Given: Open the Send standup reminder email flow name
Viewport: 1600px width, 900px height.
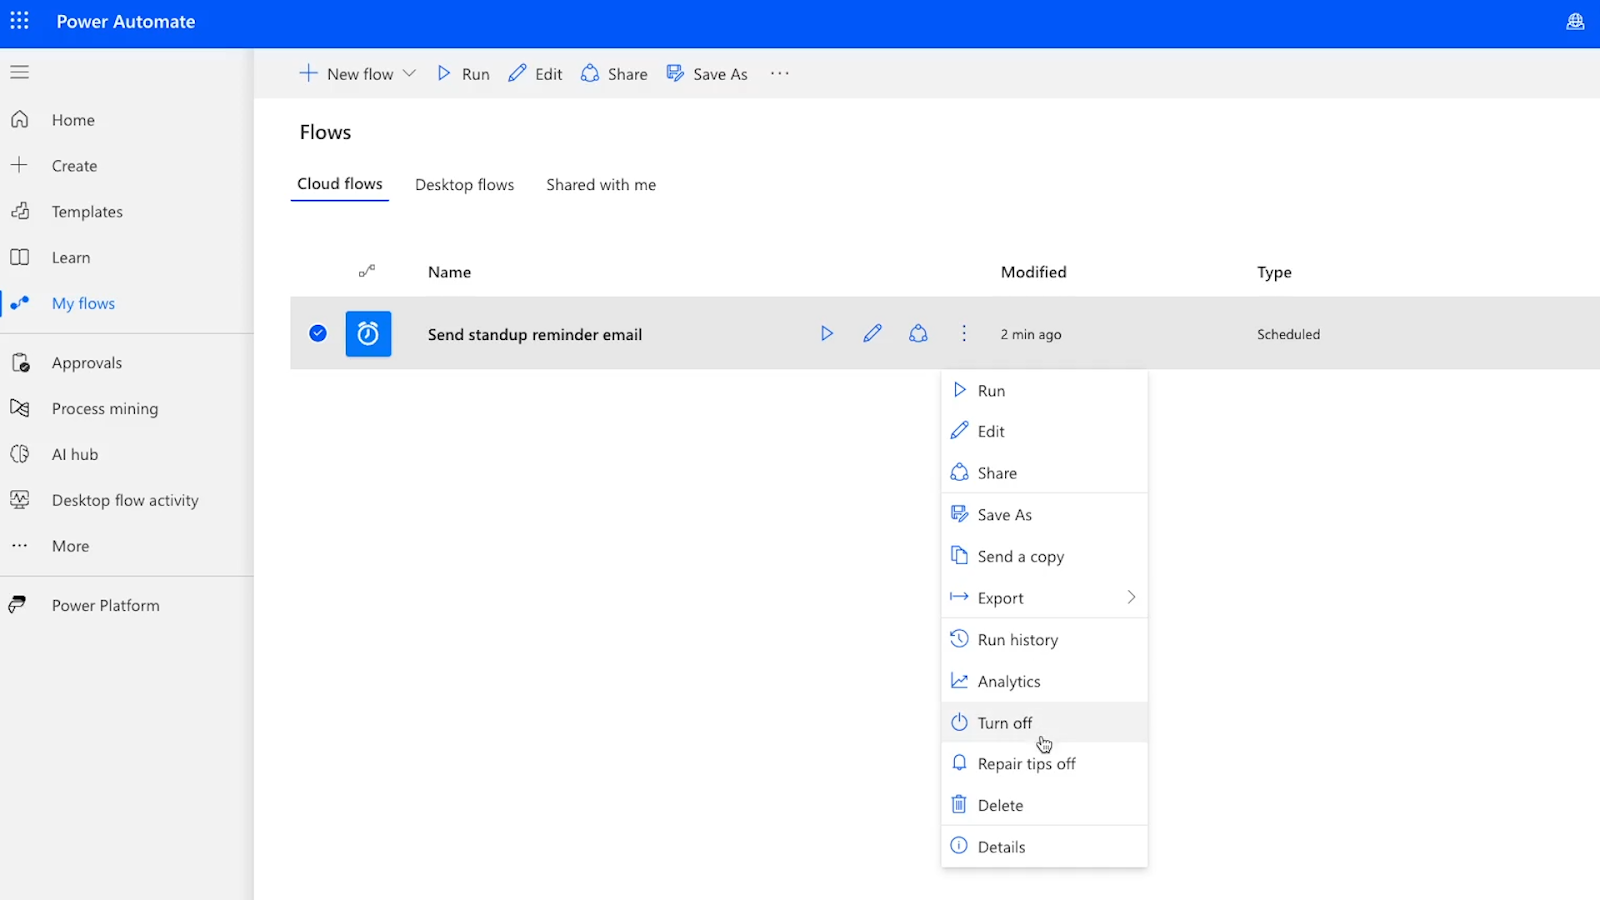Looking at the screenshot, I should click(x=535, y=335).
